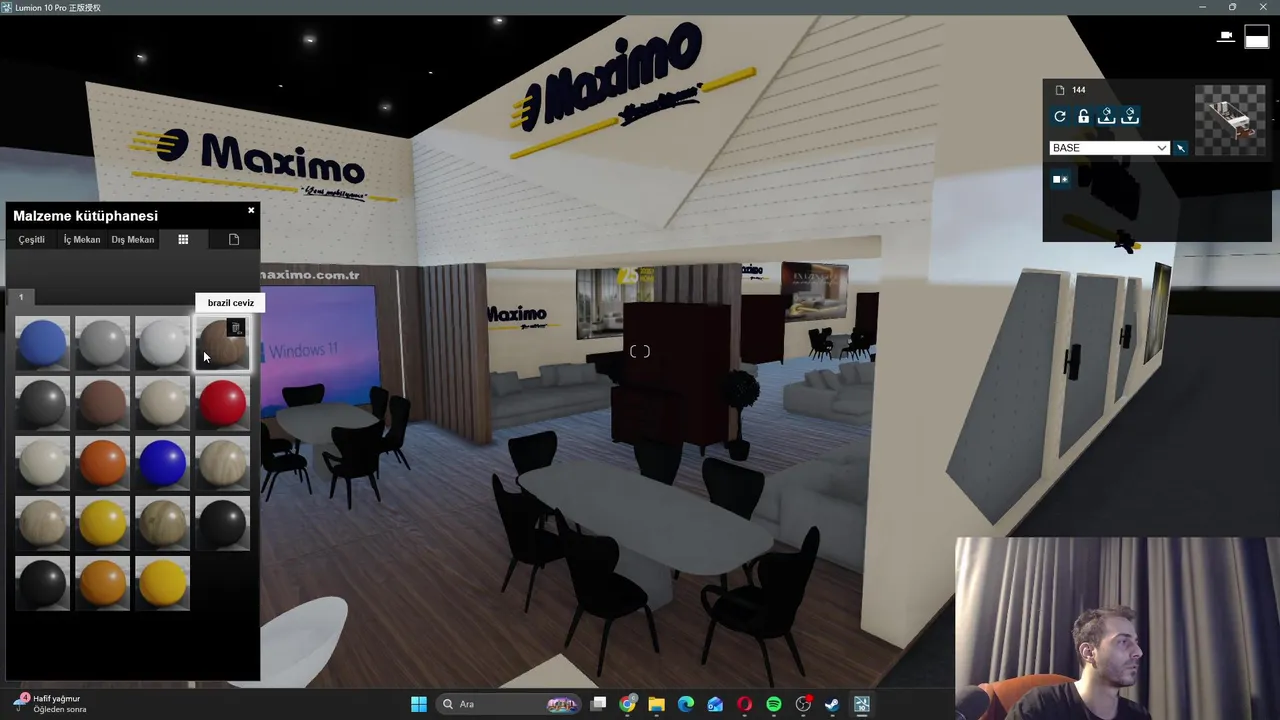Save the material set with the down-arrow bucket icon
This screenshot has height=720, width=1280.
tap(1130, 117)
